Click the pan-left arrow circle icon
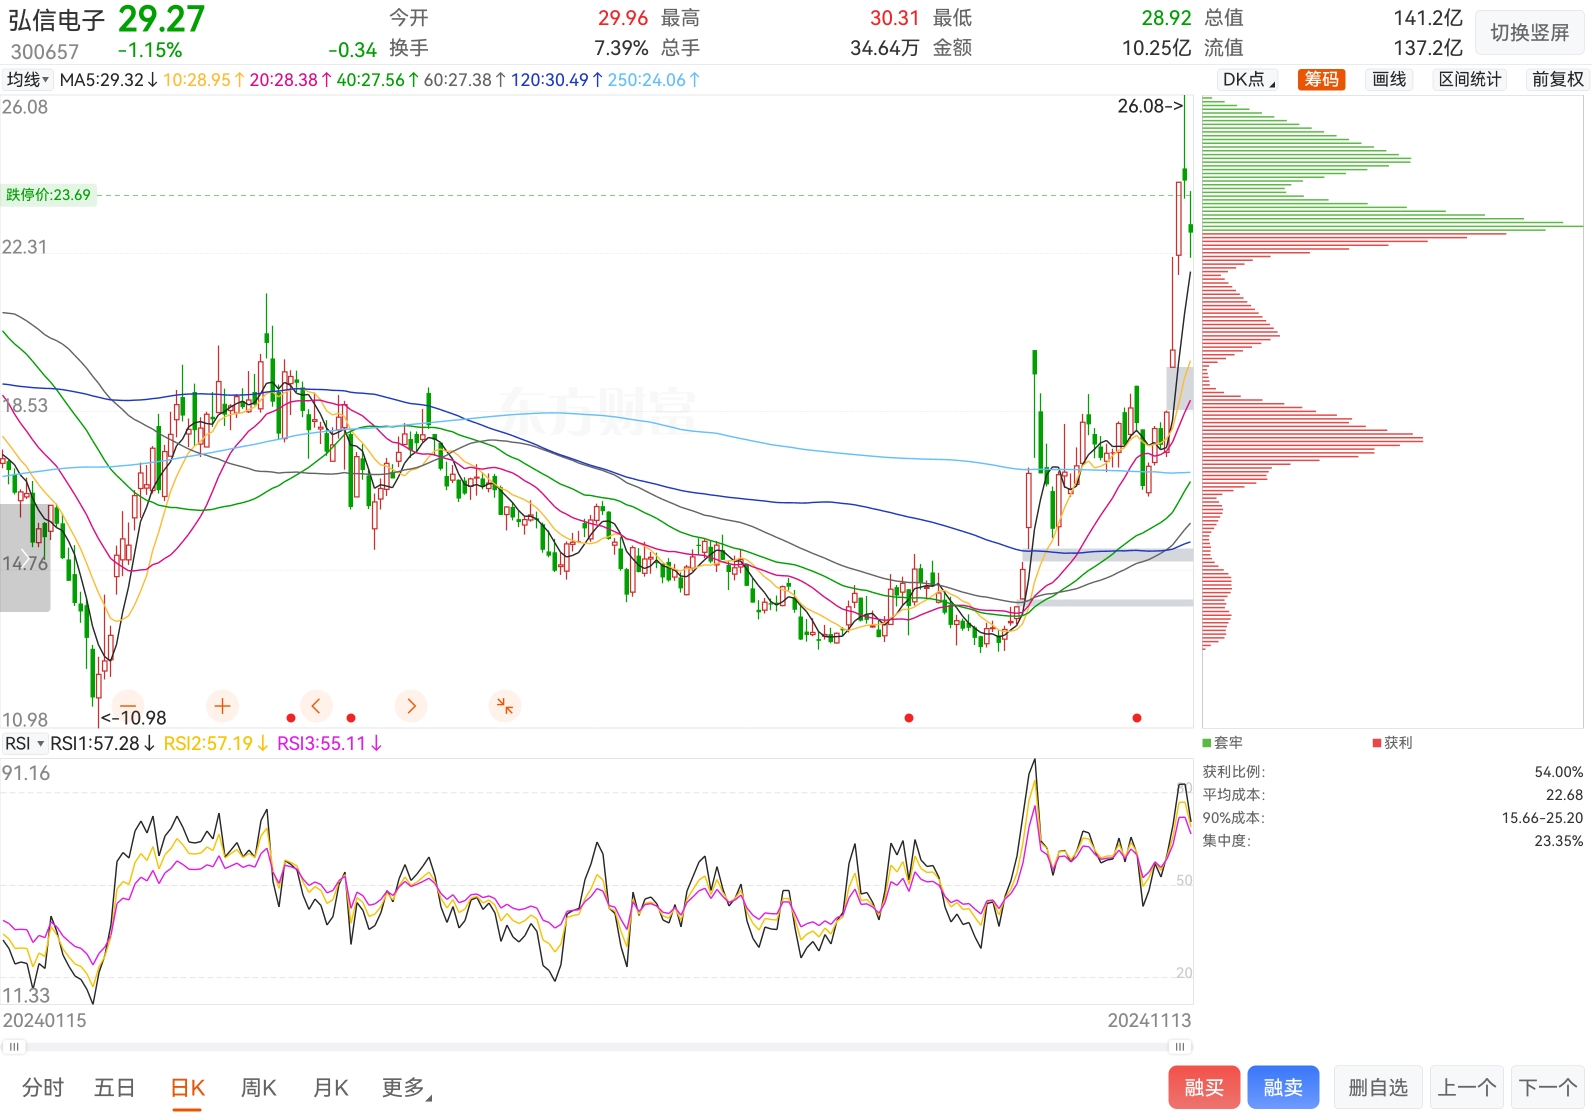The width and height of the screenshot is (1592, 1116). [316, 706]
